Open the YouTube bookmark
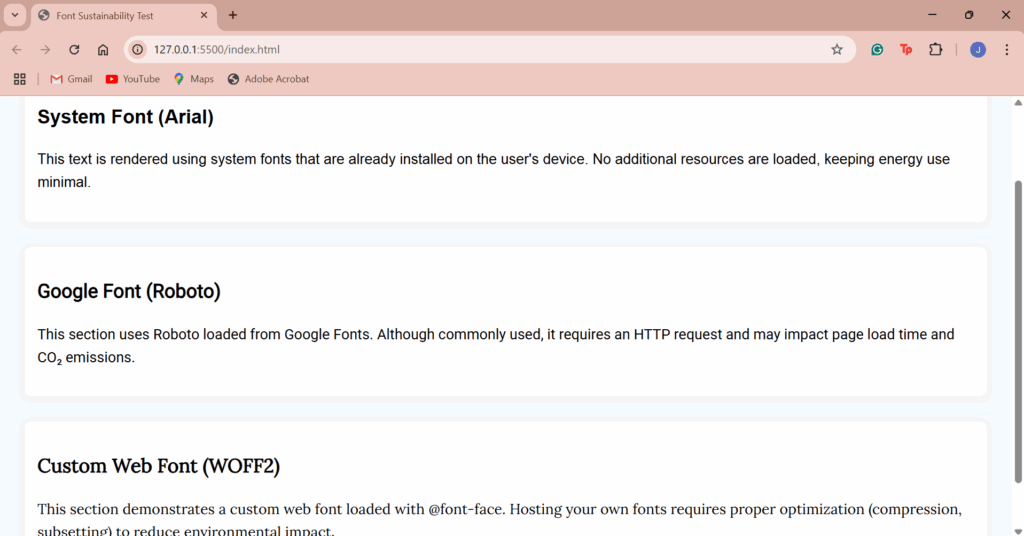Image resolution: width=1024 pixels, height=536 pixels. pos(133,79)
